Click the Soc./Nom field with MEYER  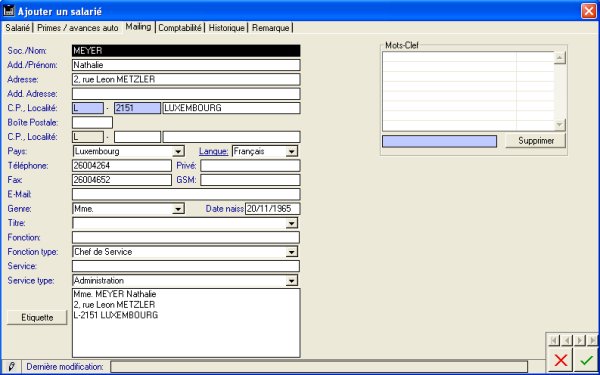[186, 51]
